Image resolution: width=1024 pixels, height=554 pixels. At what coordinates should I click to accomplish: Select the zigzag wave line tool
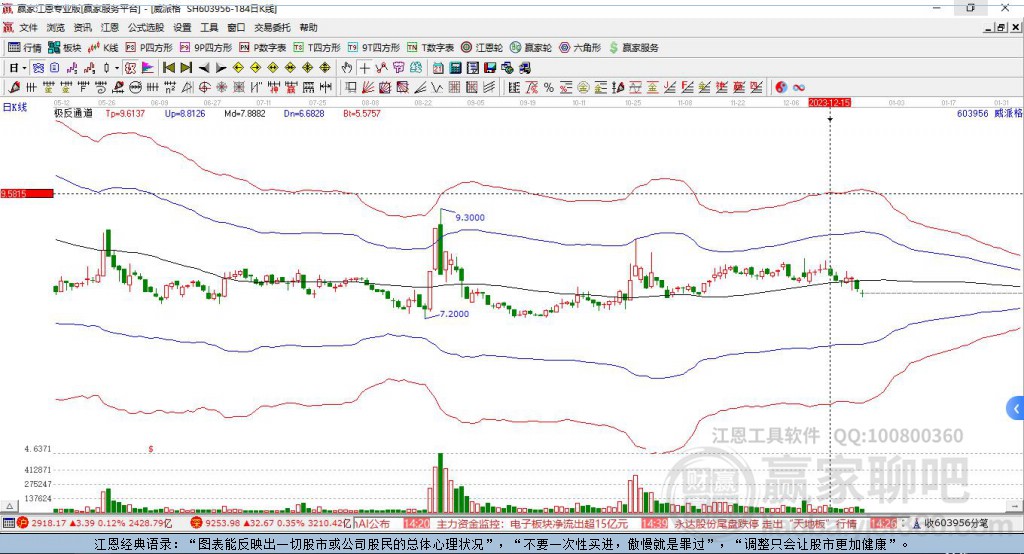click(437, 88)
